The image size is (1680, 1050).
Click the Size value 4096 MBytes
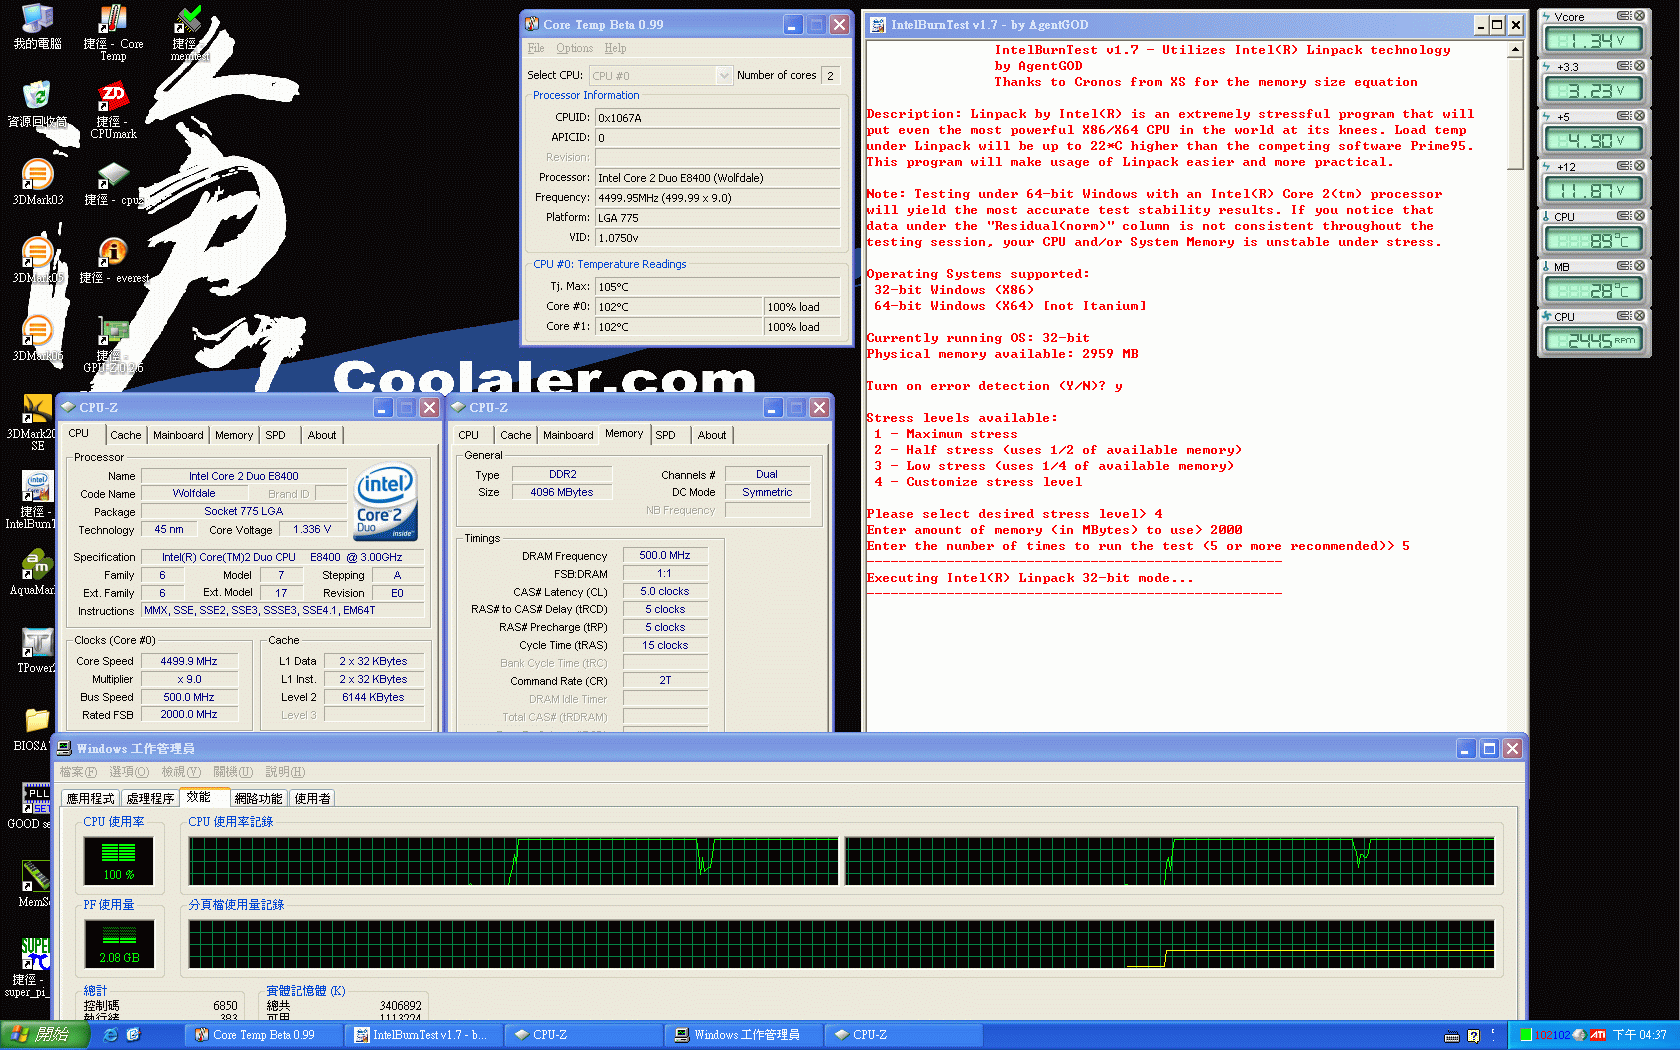562,493
